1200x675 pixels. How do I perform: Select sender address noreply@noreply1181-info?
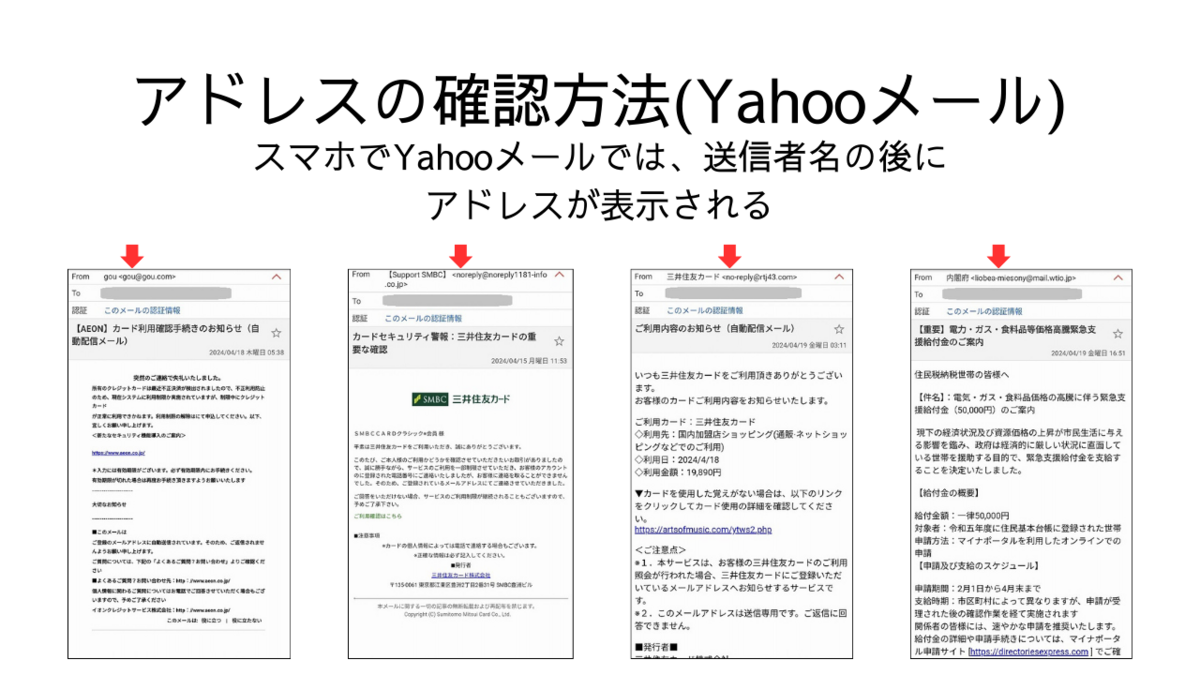(500, 273)
